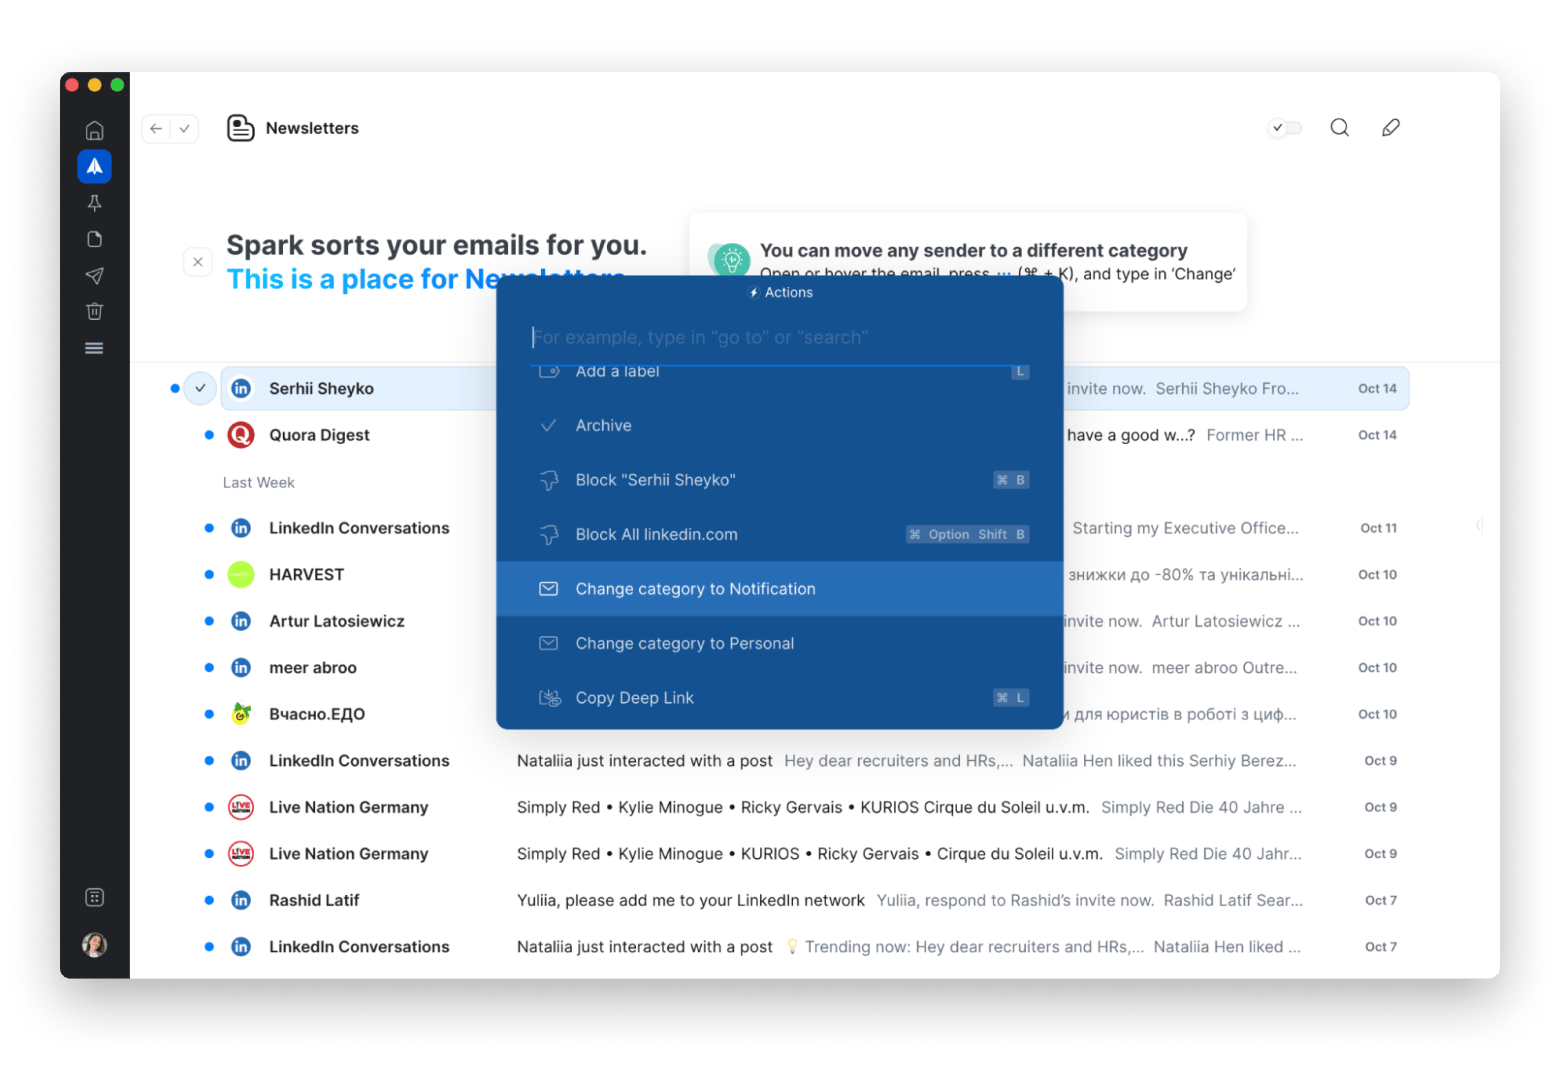1560x1072 pixels.
Task: Click the LinkedIn icon of Serhii Sheyko
Action: tap(241, 388)
